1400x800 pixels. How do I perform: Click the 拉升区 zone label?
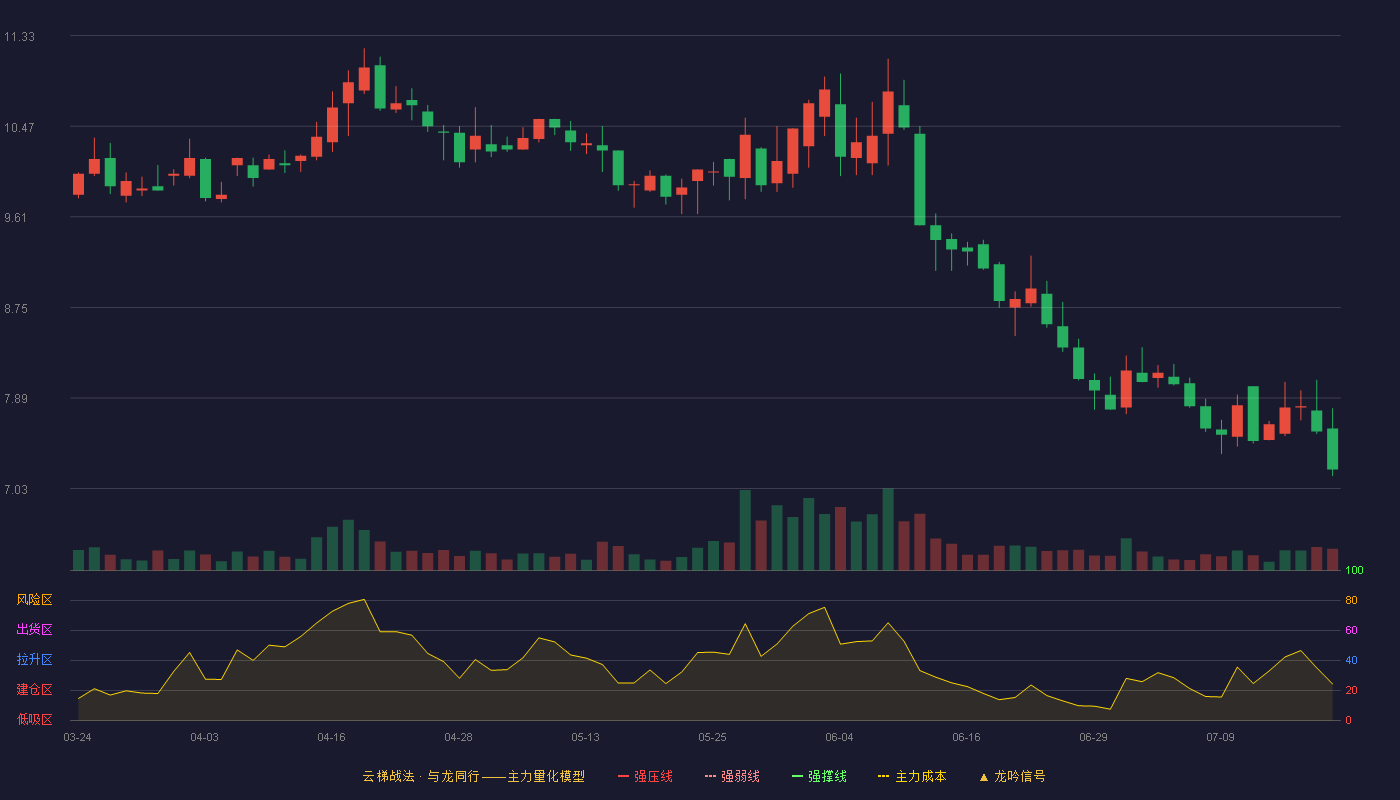coord(34,660)
